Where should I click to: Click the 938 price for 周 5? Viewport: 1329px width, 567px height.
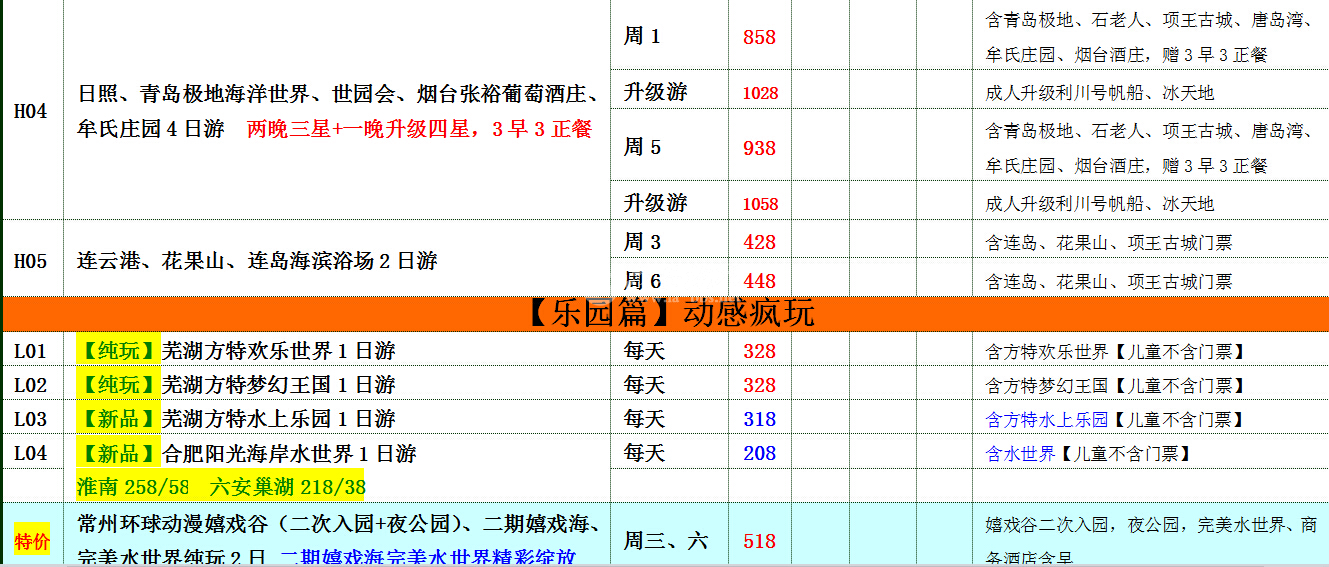pos(759,148)
